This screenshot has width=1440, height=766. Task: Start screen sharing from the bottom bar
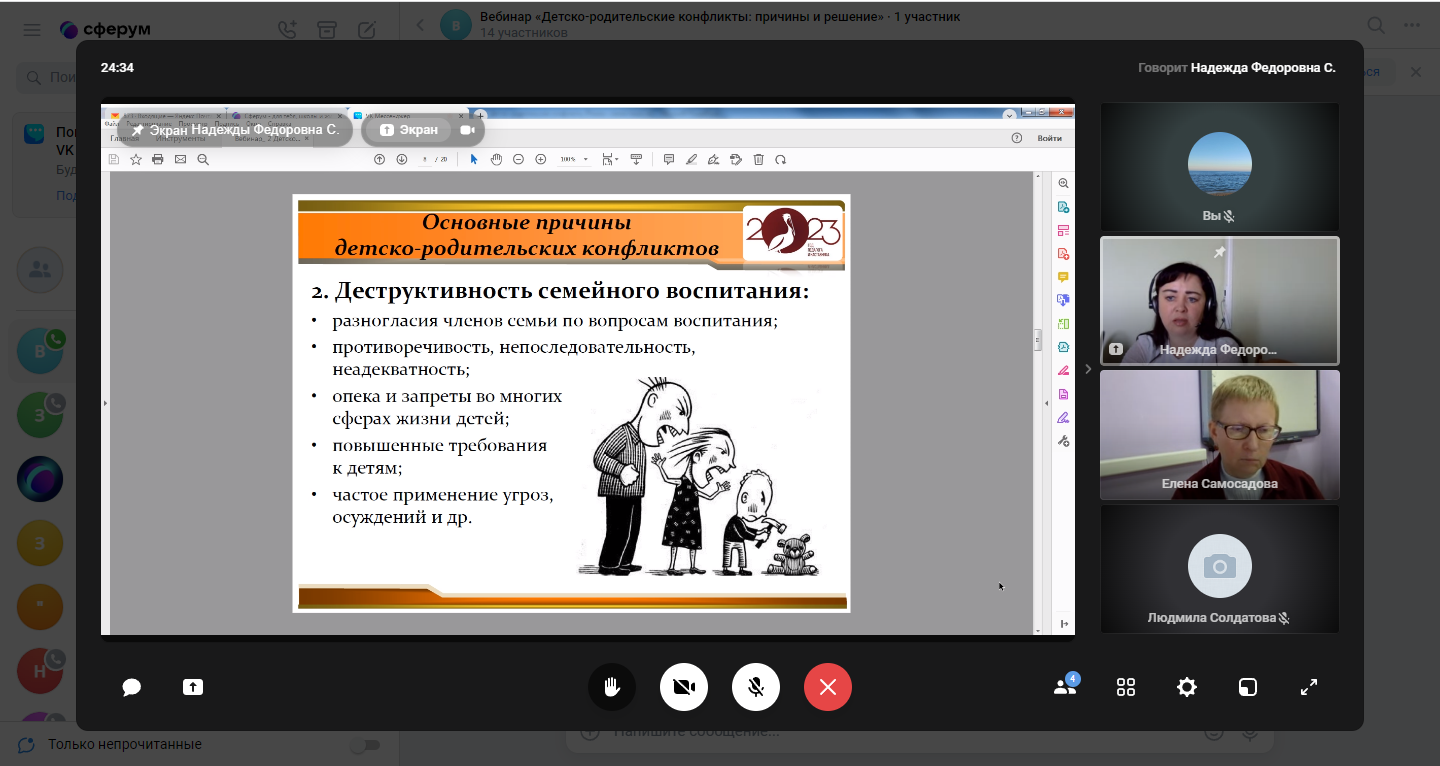192,687
